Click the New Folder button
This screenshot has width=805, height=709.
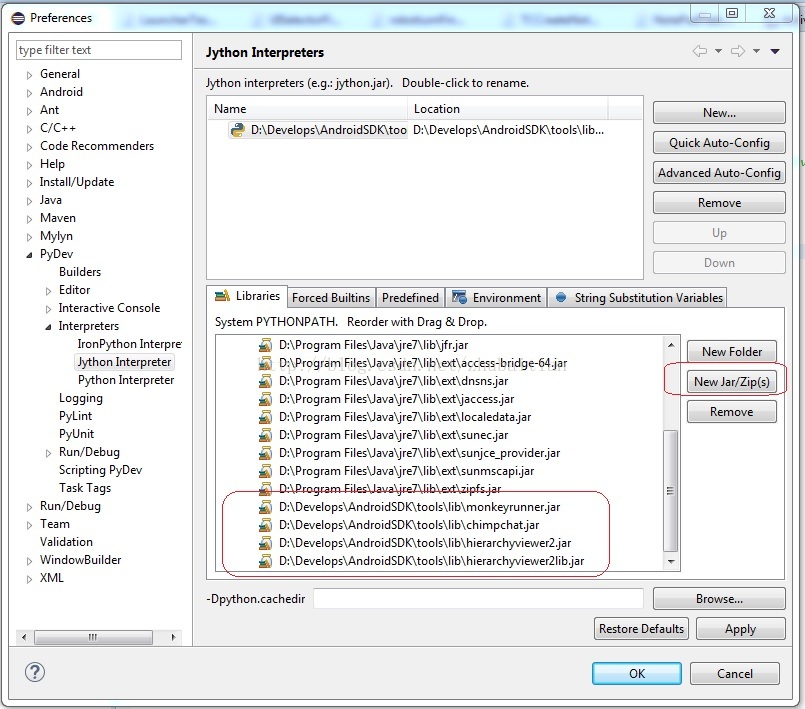pyautogui.click(x=732, y=352)
